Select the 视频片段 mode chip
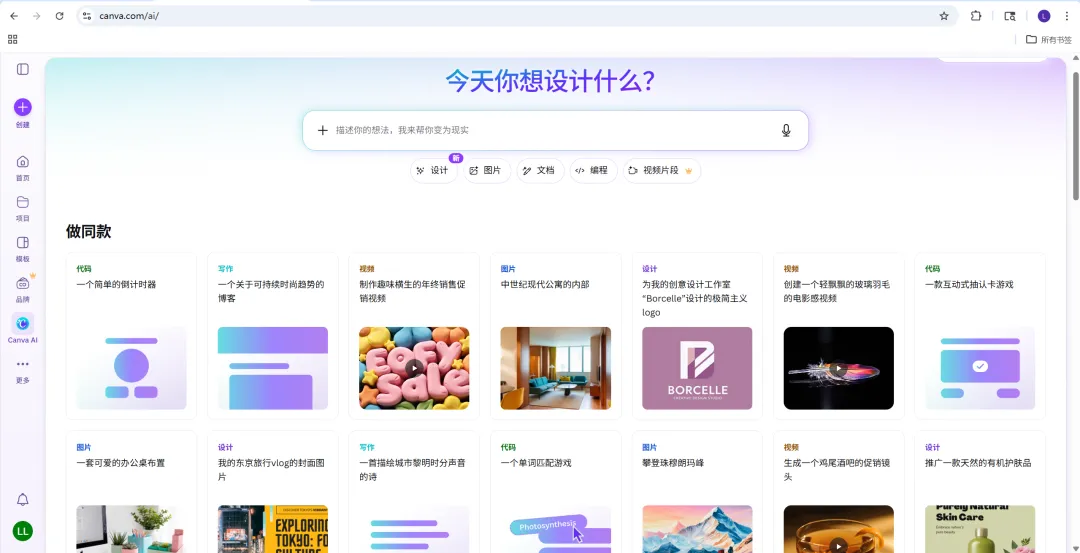This screenshot has width=1080, height=553. (662, 170)
